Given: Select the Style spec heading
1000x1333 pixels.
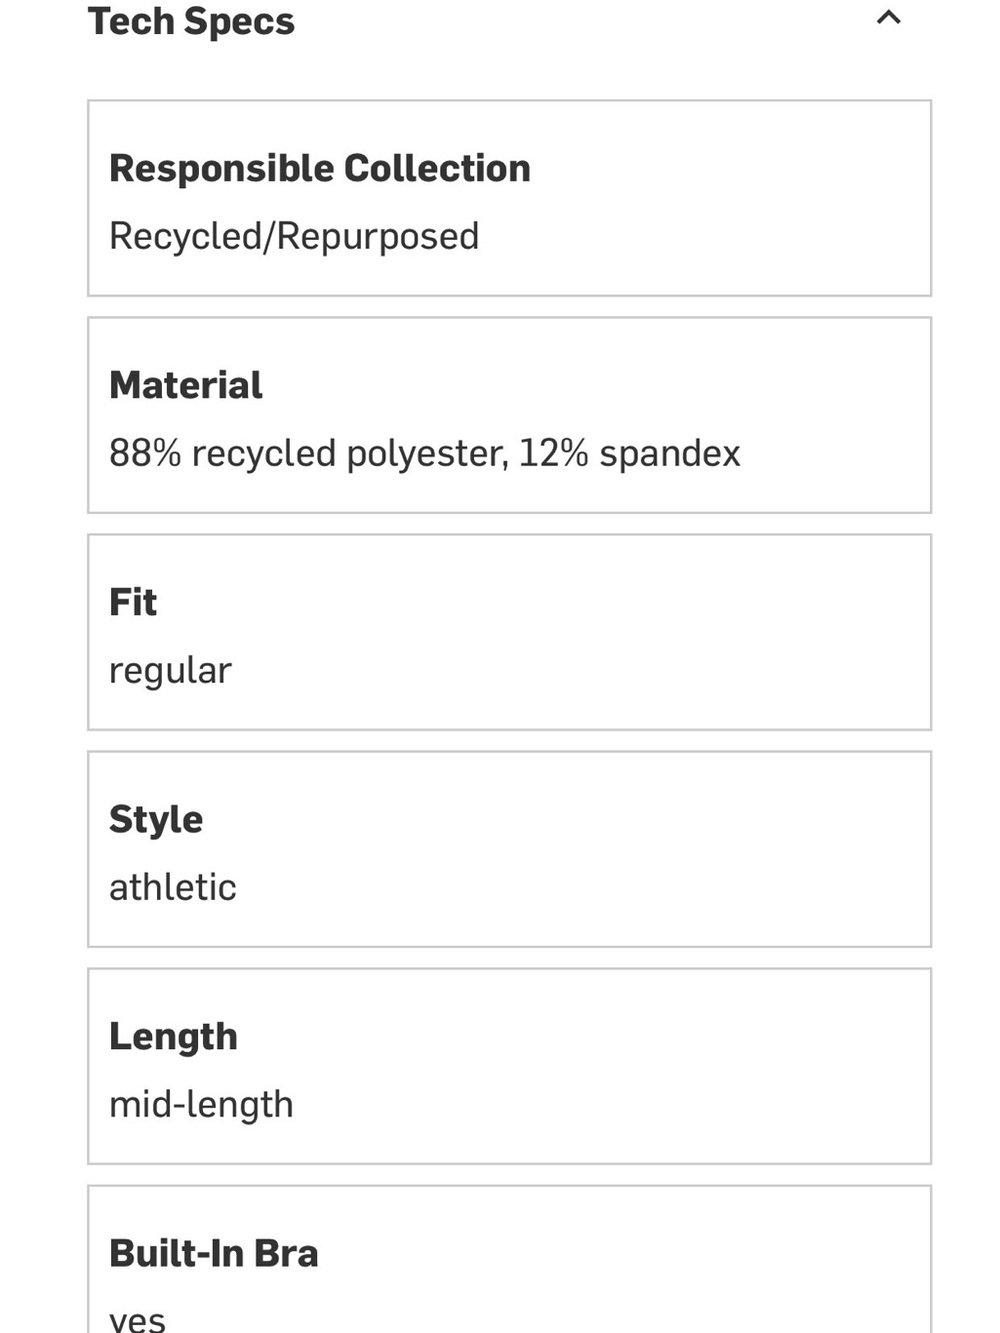Looking at the screenshot, I should point(156,820).
